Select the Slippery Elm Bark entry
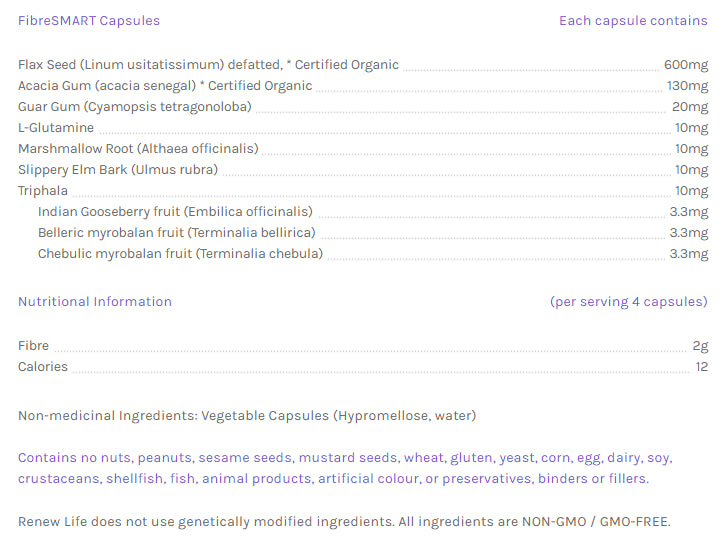Image resolution: width=725 pixels, height=547 pixels. click(x=118, y=170)
